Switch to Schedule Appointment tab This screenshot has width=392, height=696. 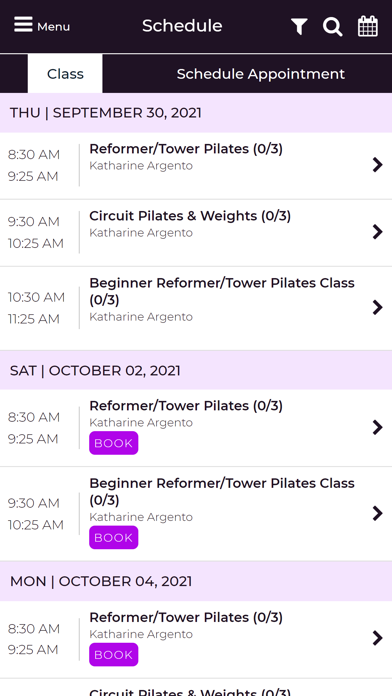click(x=261, y=74)
